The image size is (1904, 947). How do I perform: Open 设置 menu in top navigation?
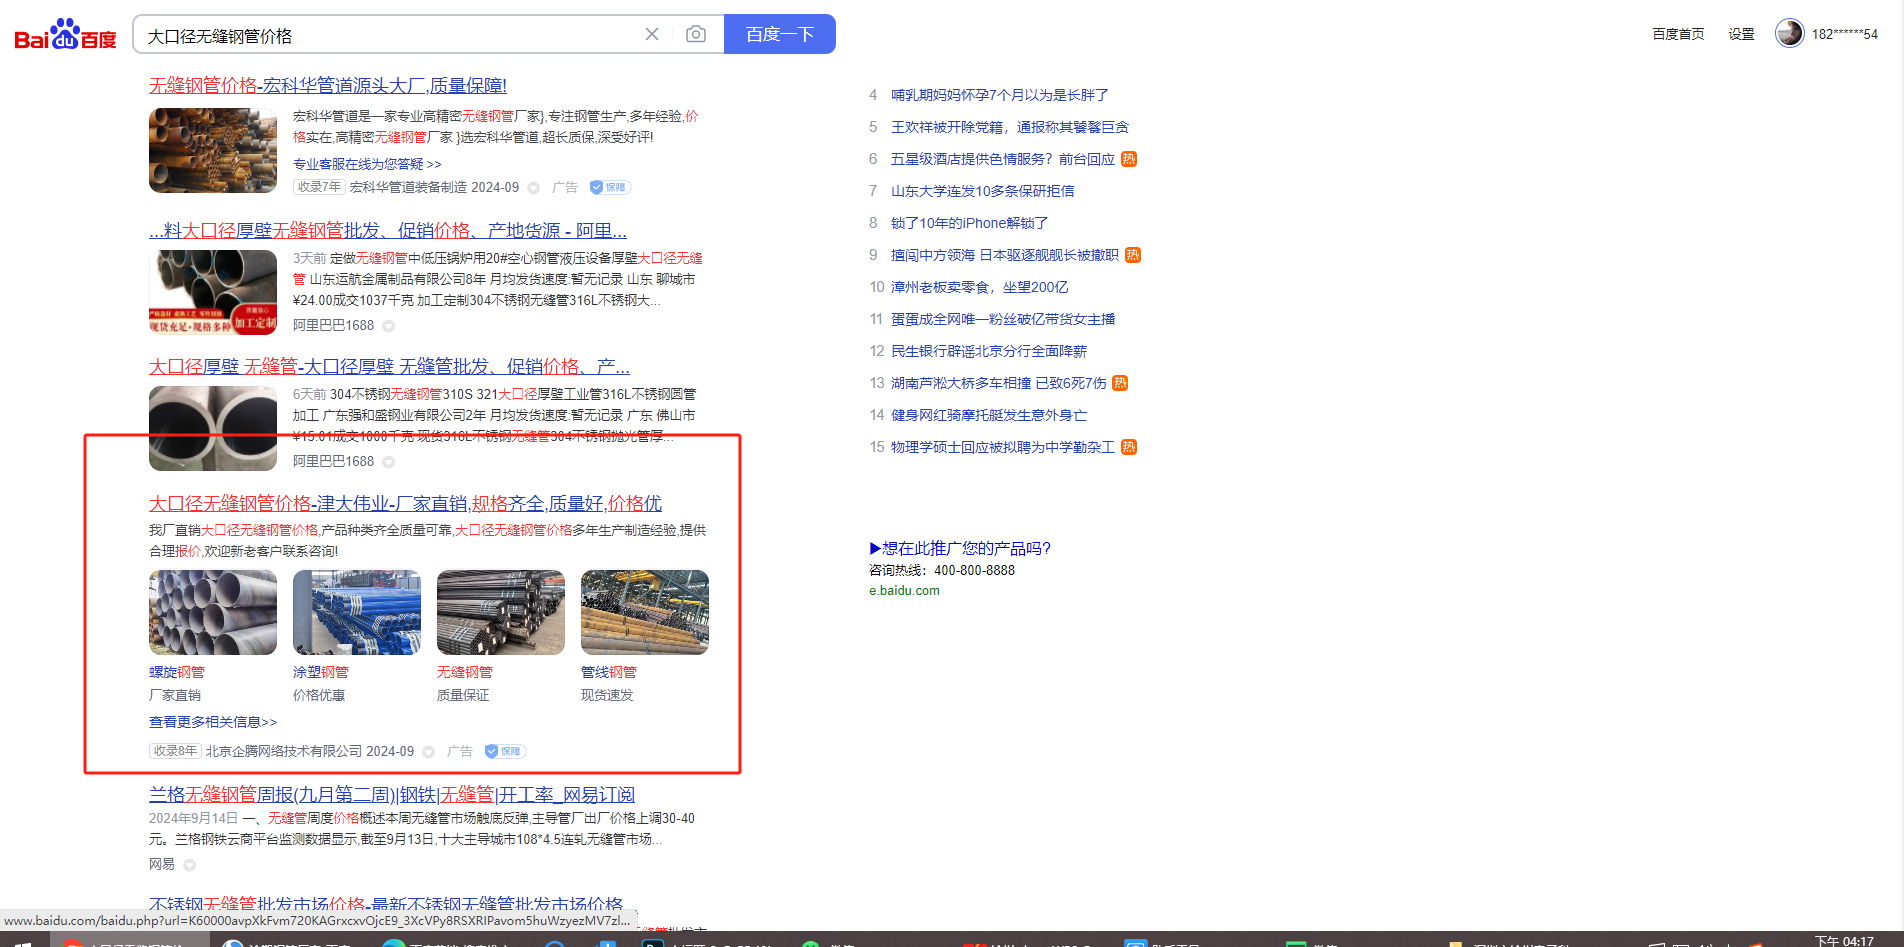click(x=1741, y=34)
